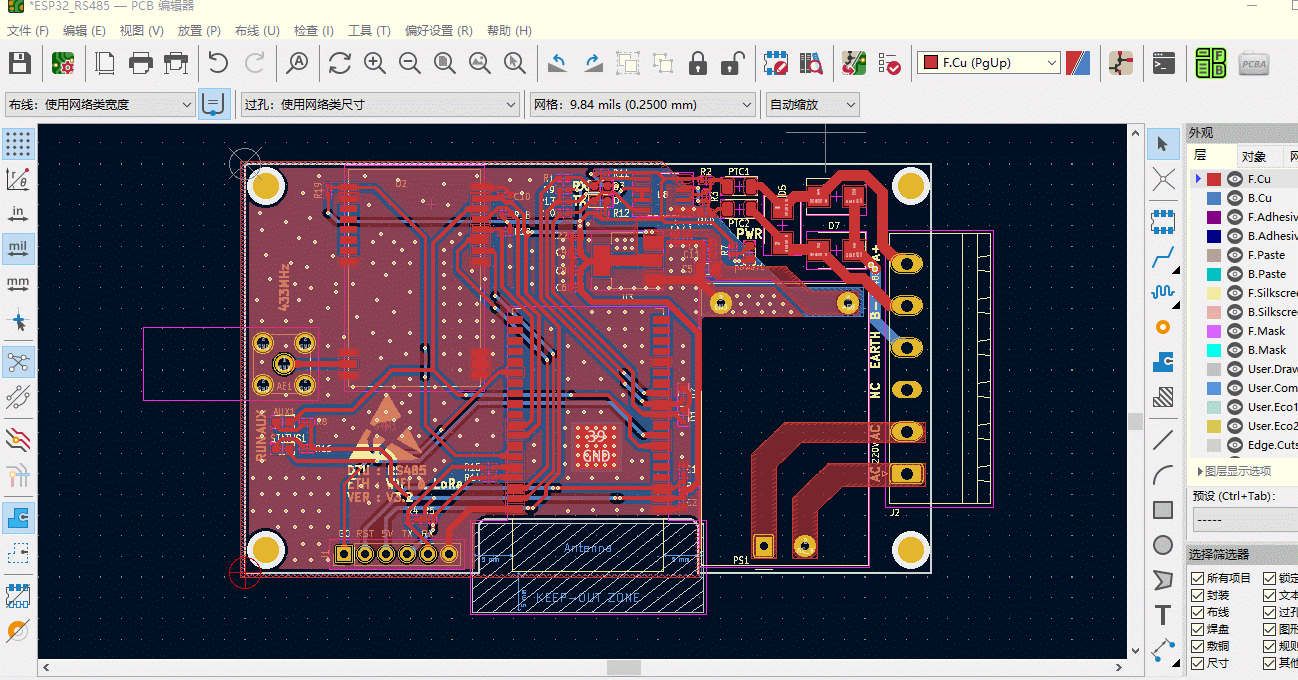Zoom to fit objects
Image resolution: width=1298 pixels, height=680 pixels.
point(480,64)
